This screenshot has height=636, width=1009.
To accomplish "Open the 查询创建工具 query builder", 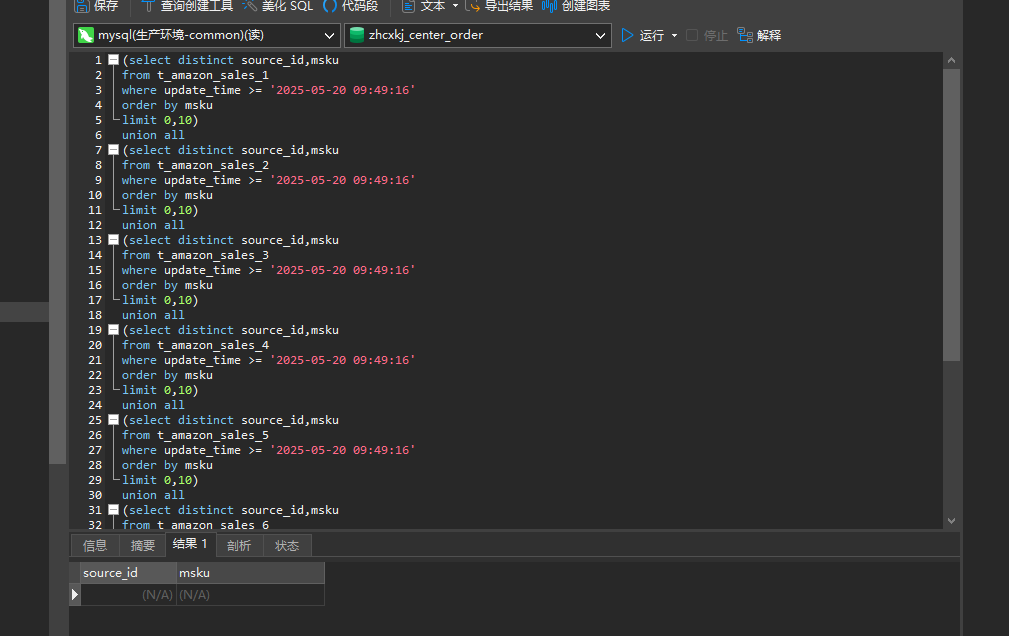I will pyautogui.click(x=187, y=6).
